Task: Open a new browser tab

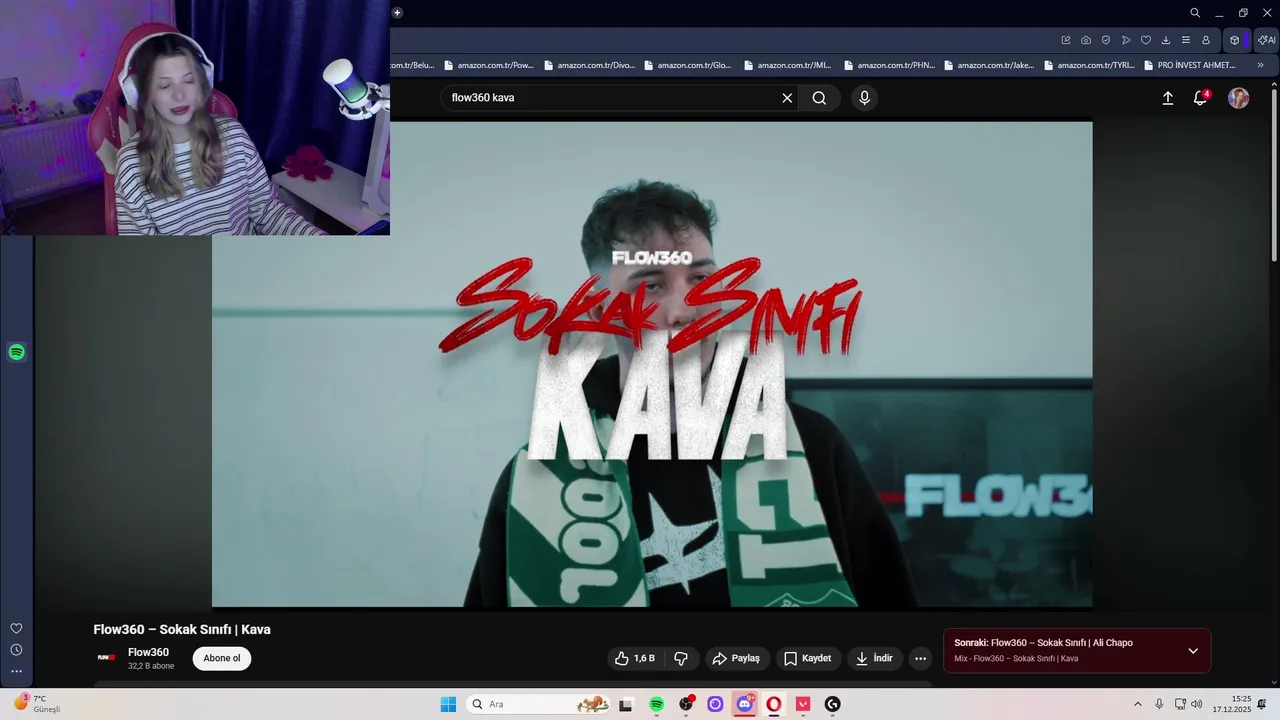Action: (x=397, y=13)
